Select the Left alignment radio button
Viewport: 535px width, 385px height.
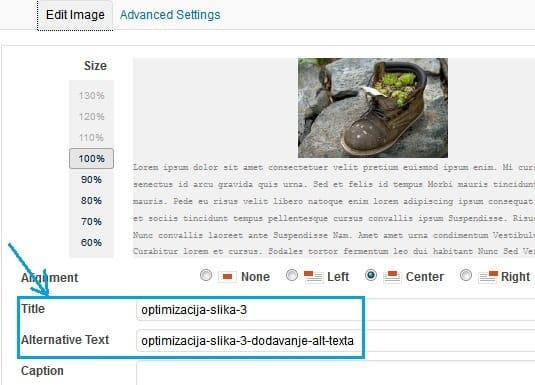[292, 275]
